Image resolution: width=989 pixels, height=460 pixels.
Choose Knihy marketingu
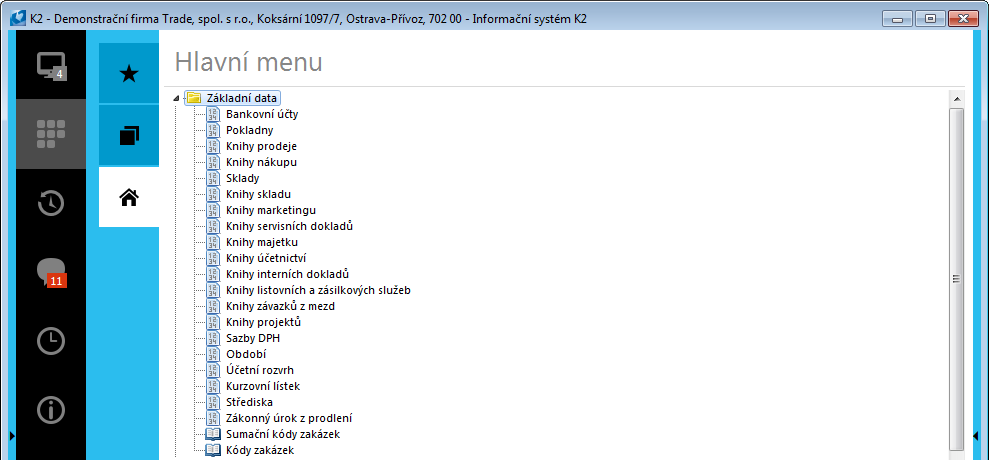271,210
